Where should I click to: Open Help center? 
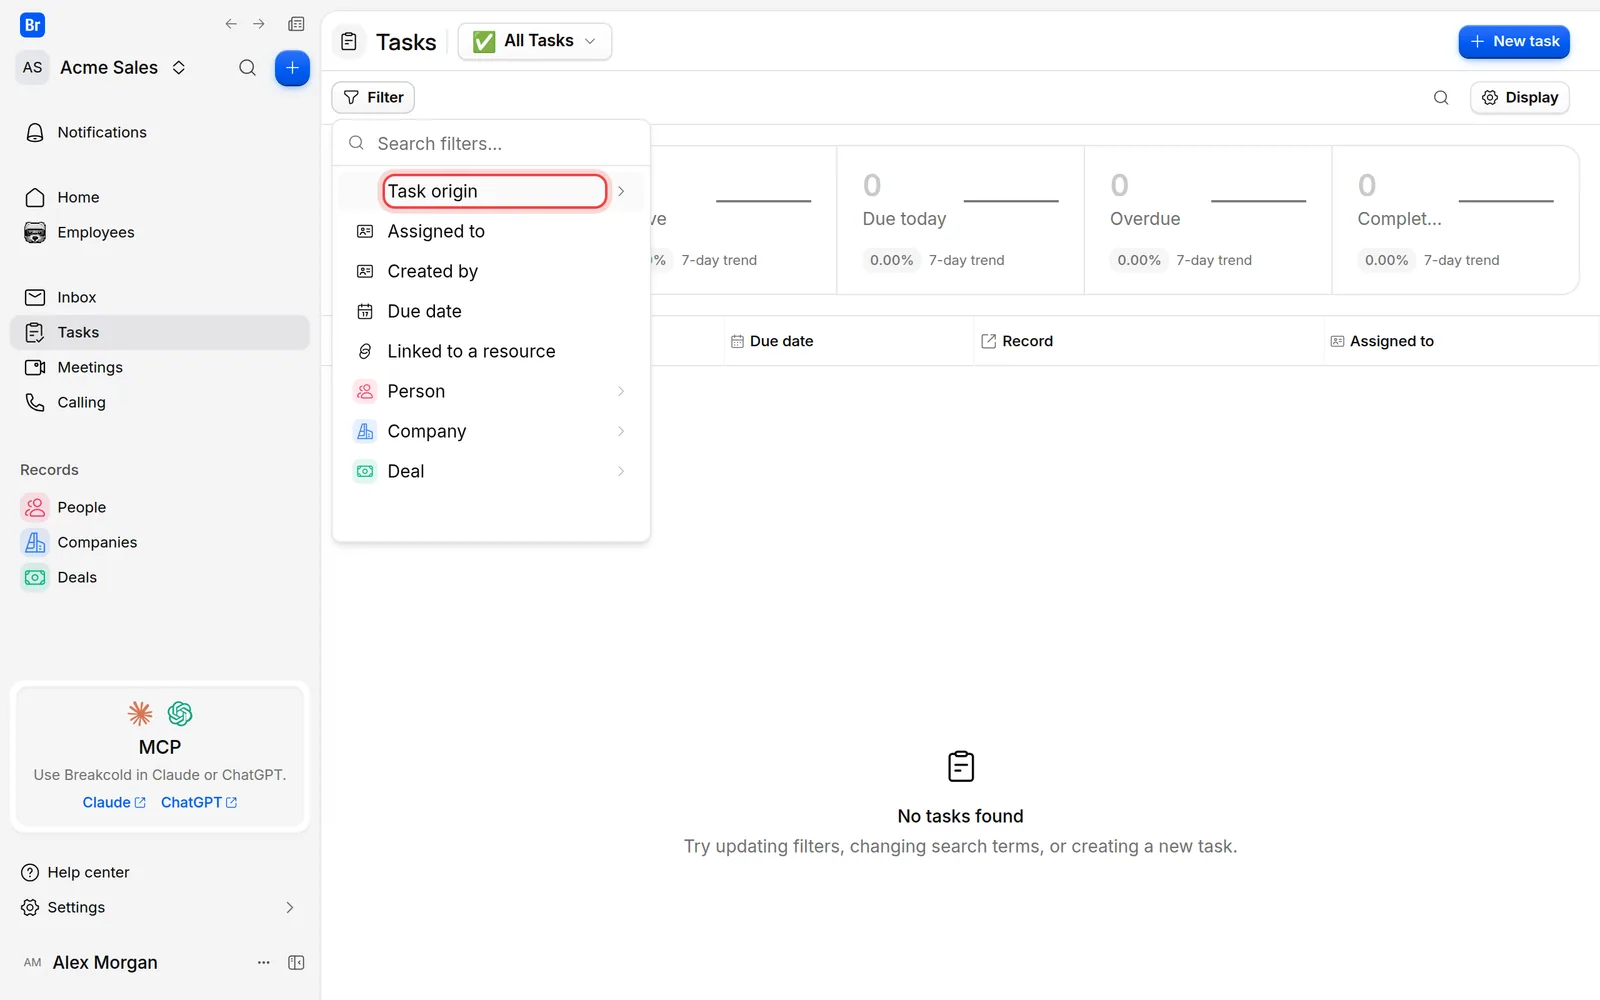click(x=75, y=872)
